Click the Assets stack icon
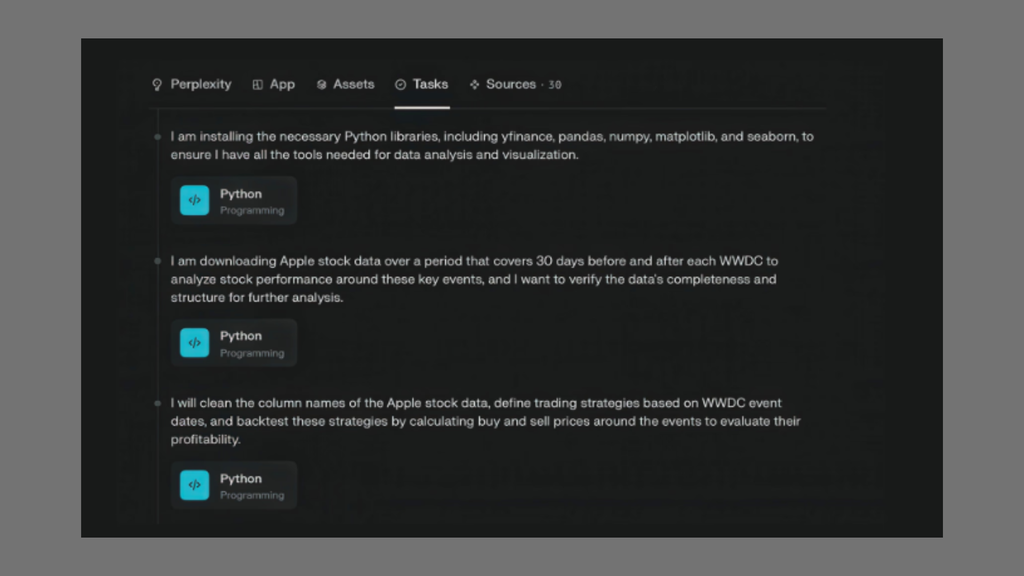 (x=321, y=85)
